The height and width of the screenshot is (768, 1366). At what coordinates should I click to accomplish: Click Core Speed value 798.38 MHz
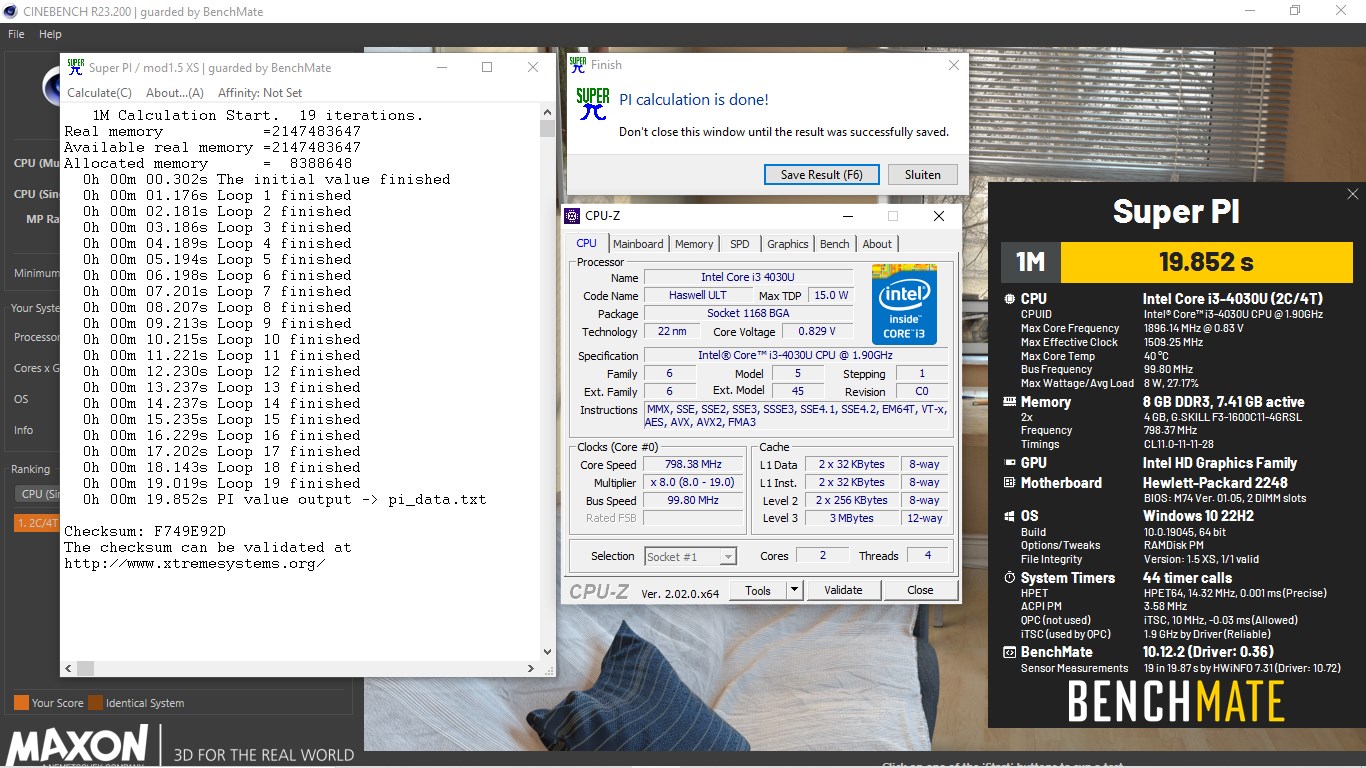[x=692, y=465]
